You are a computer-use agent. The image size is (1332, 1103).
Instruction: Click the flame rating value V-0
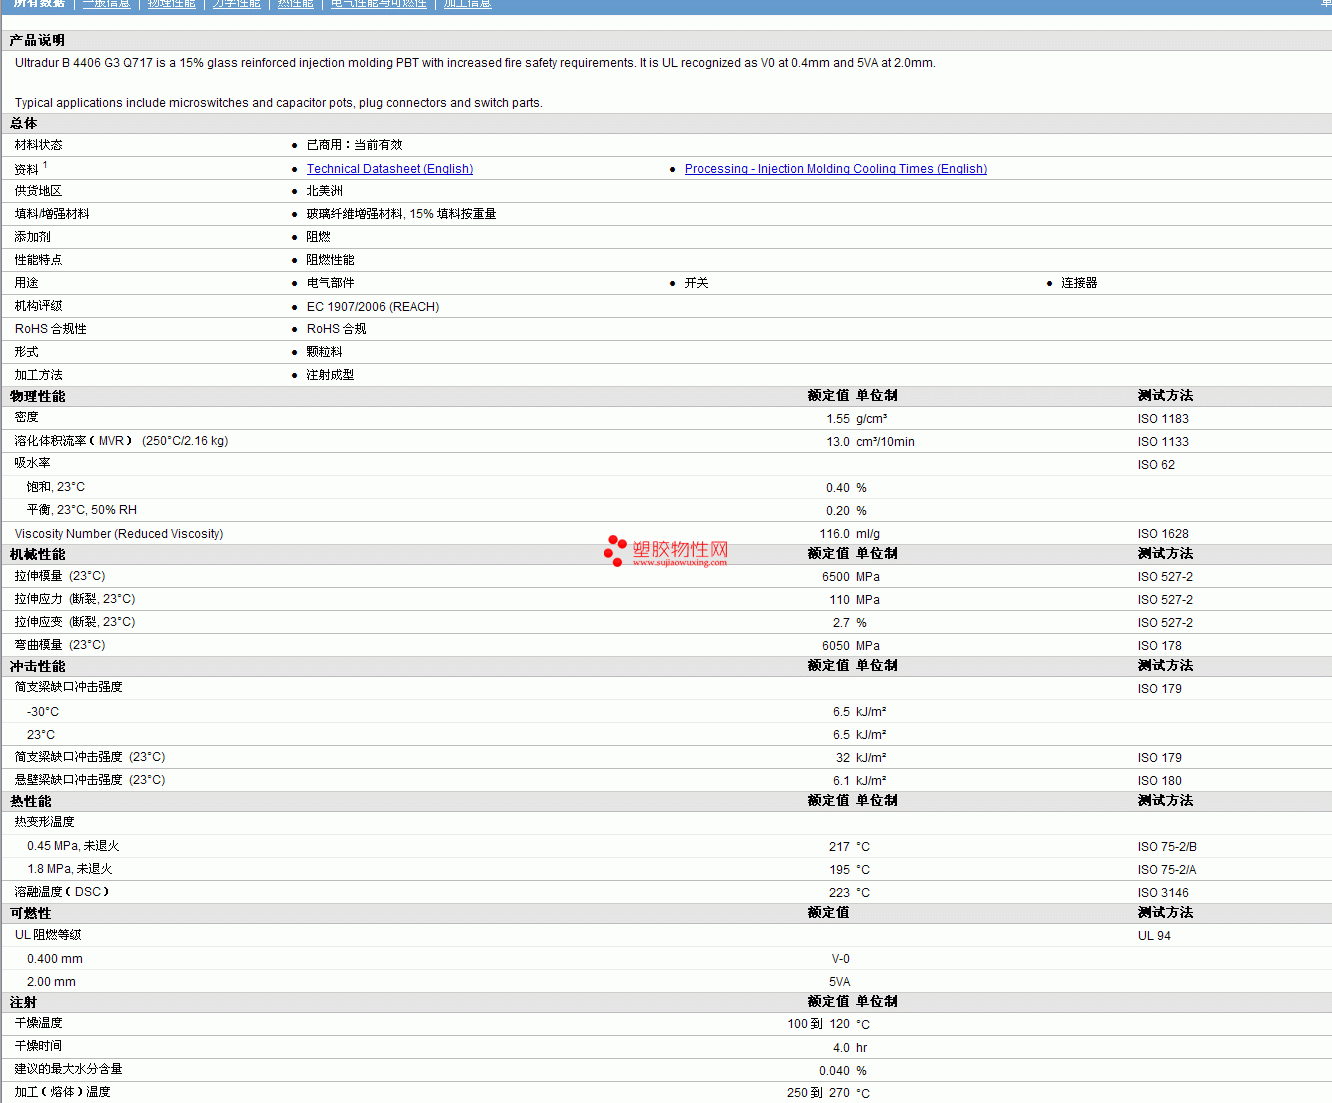[841, 959]
